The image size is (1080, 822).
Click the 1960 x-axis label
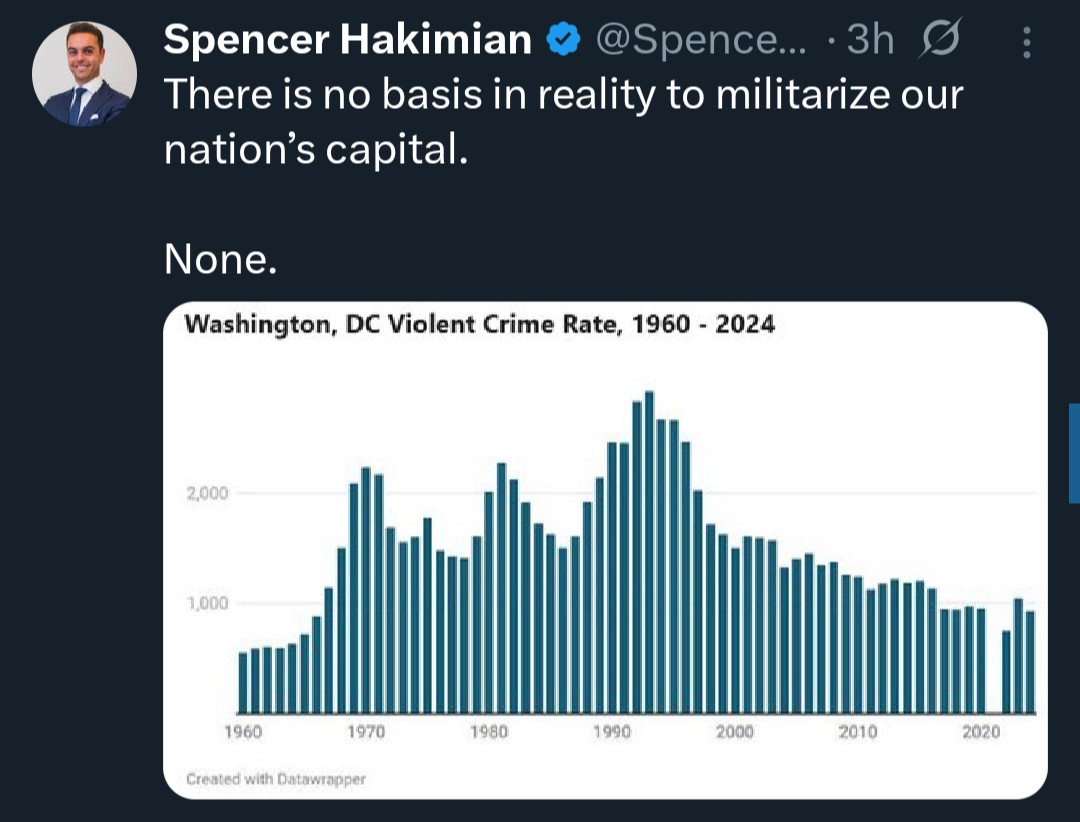(x=243, y=732)
